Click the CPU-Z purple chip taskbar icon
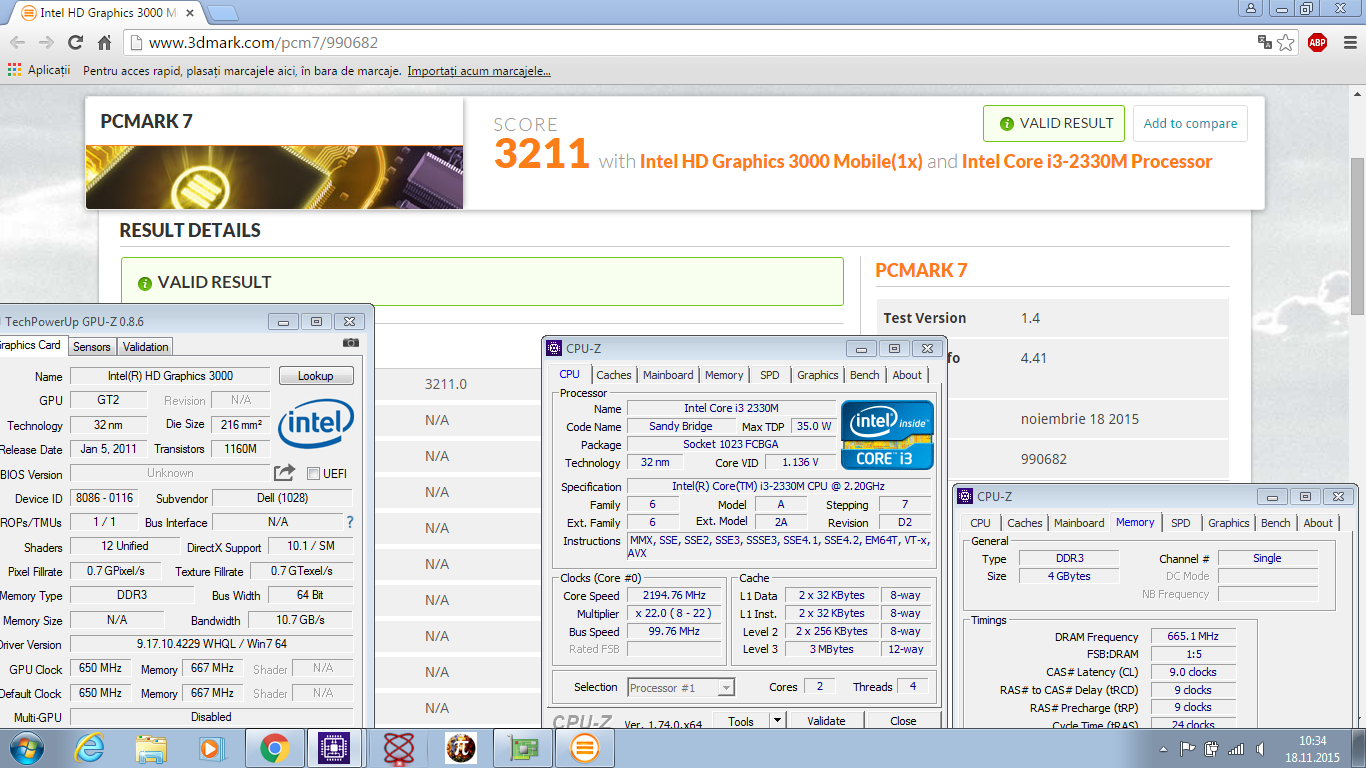Viewport: 1366px width, 768px height. click(x=335, y=748)
